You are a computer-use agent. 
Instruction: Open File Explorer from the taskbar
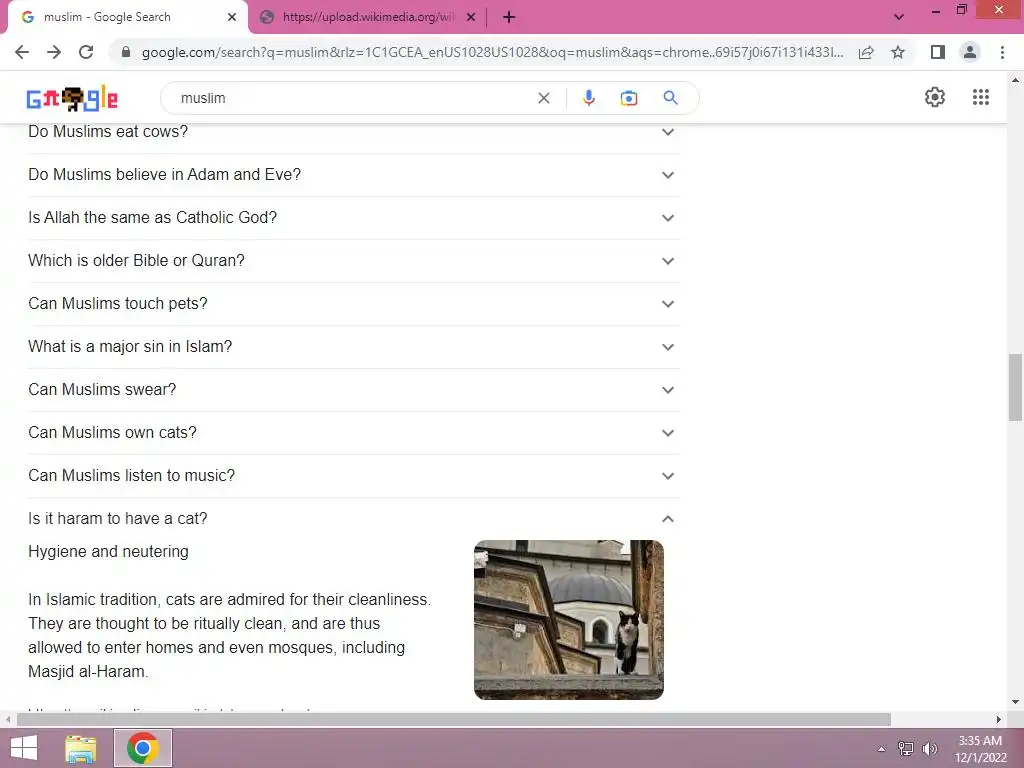[81, 748]
